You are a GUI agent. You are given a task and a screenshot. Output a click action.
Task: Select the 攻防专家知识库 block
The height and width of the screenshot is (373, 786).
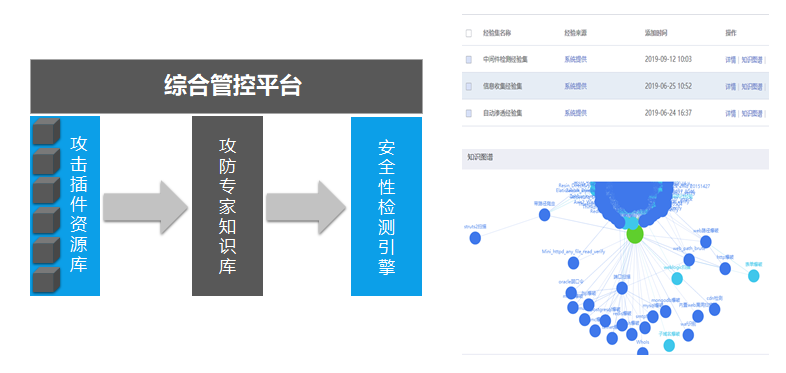[x=227, y=206]
